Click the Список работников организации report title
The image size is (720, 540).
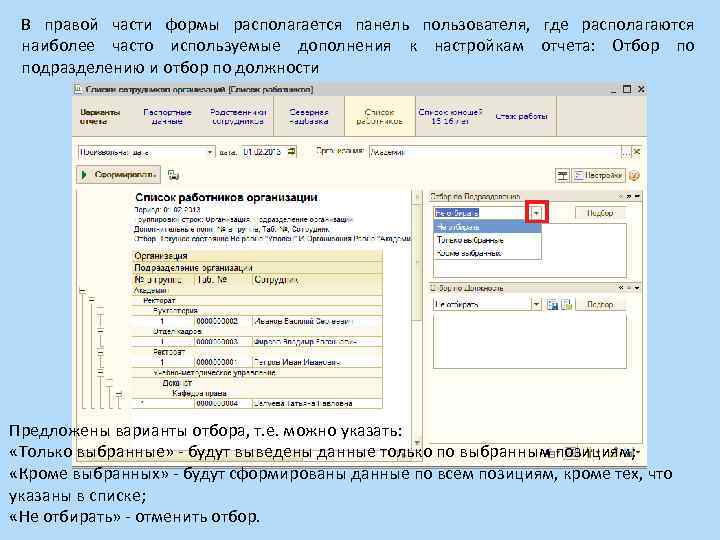pos(226,197)
